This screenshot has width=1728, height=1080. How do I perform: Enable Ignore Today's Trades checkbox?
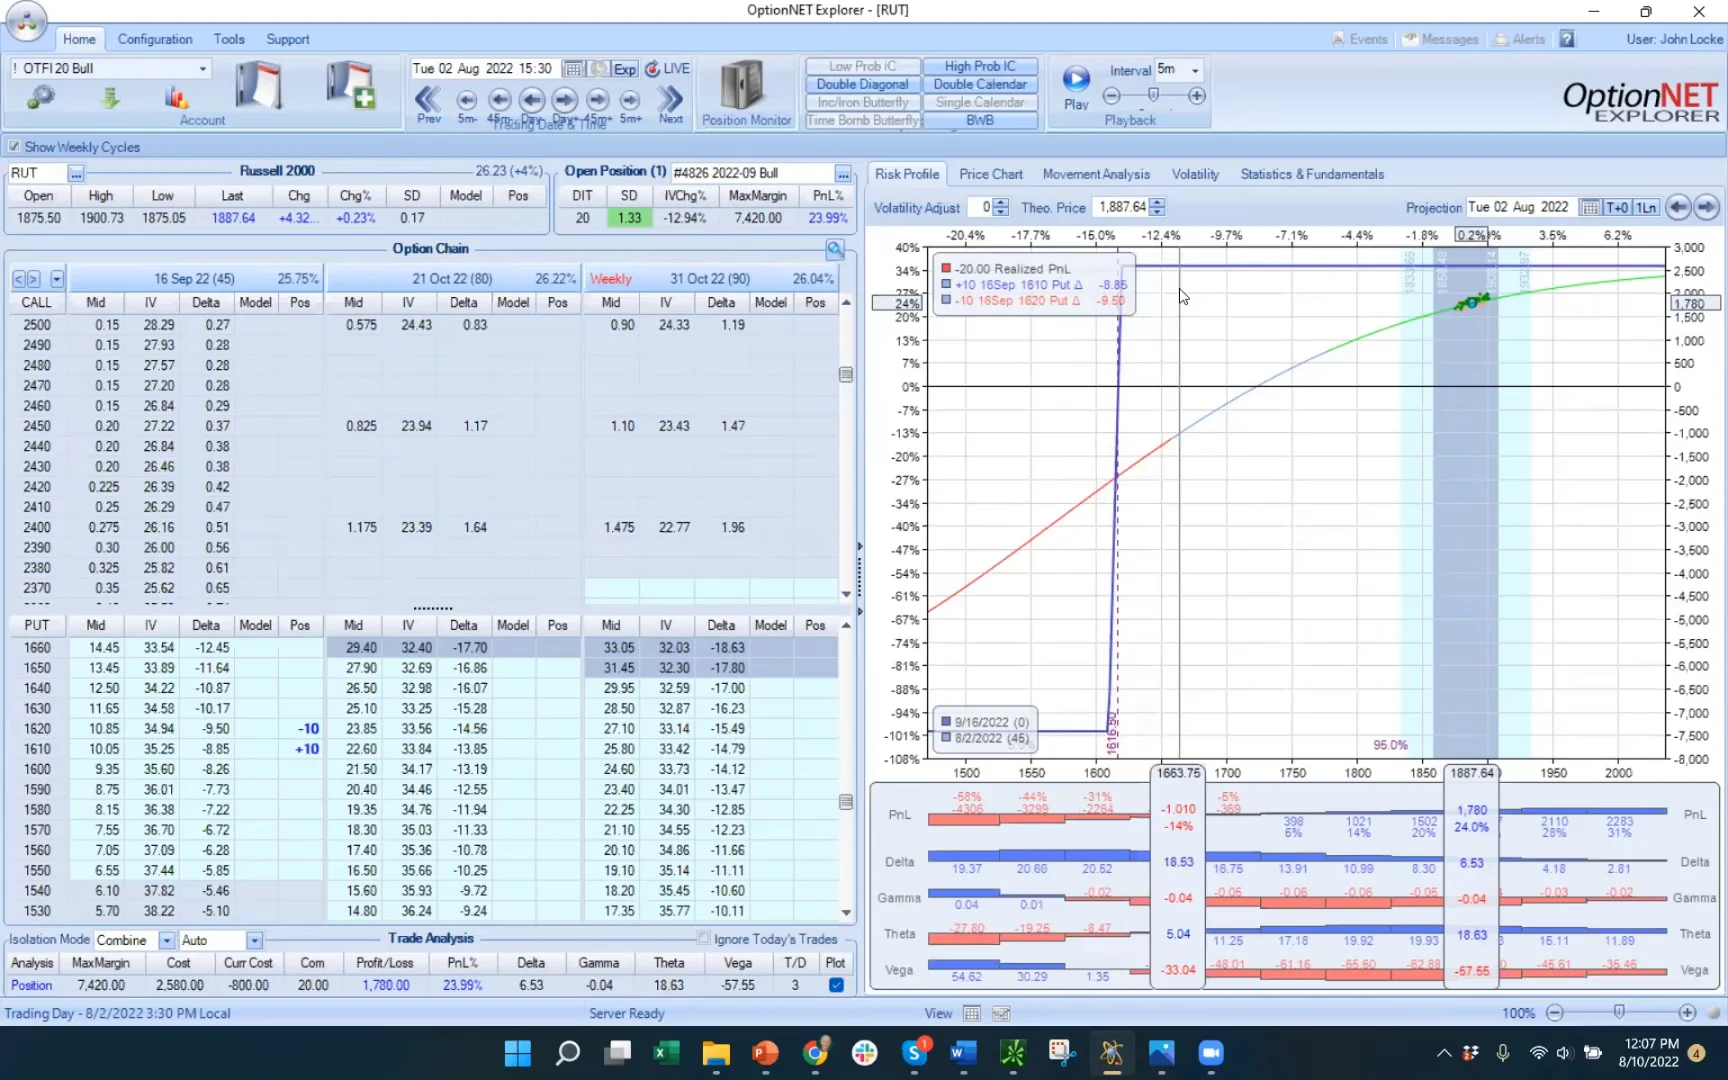tap(704, 938)
